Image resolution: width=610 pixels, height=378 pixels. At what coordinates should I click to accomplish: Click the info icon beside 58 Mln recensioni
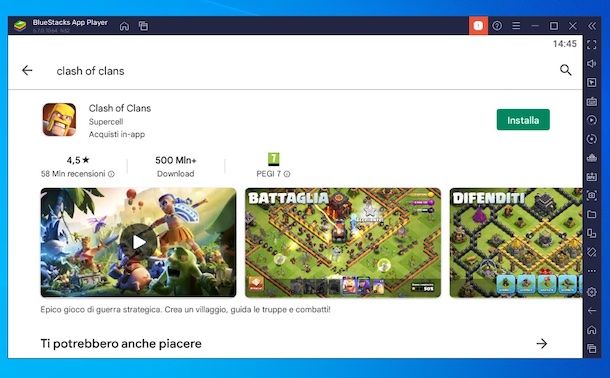click(x=111, y=174)
